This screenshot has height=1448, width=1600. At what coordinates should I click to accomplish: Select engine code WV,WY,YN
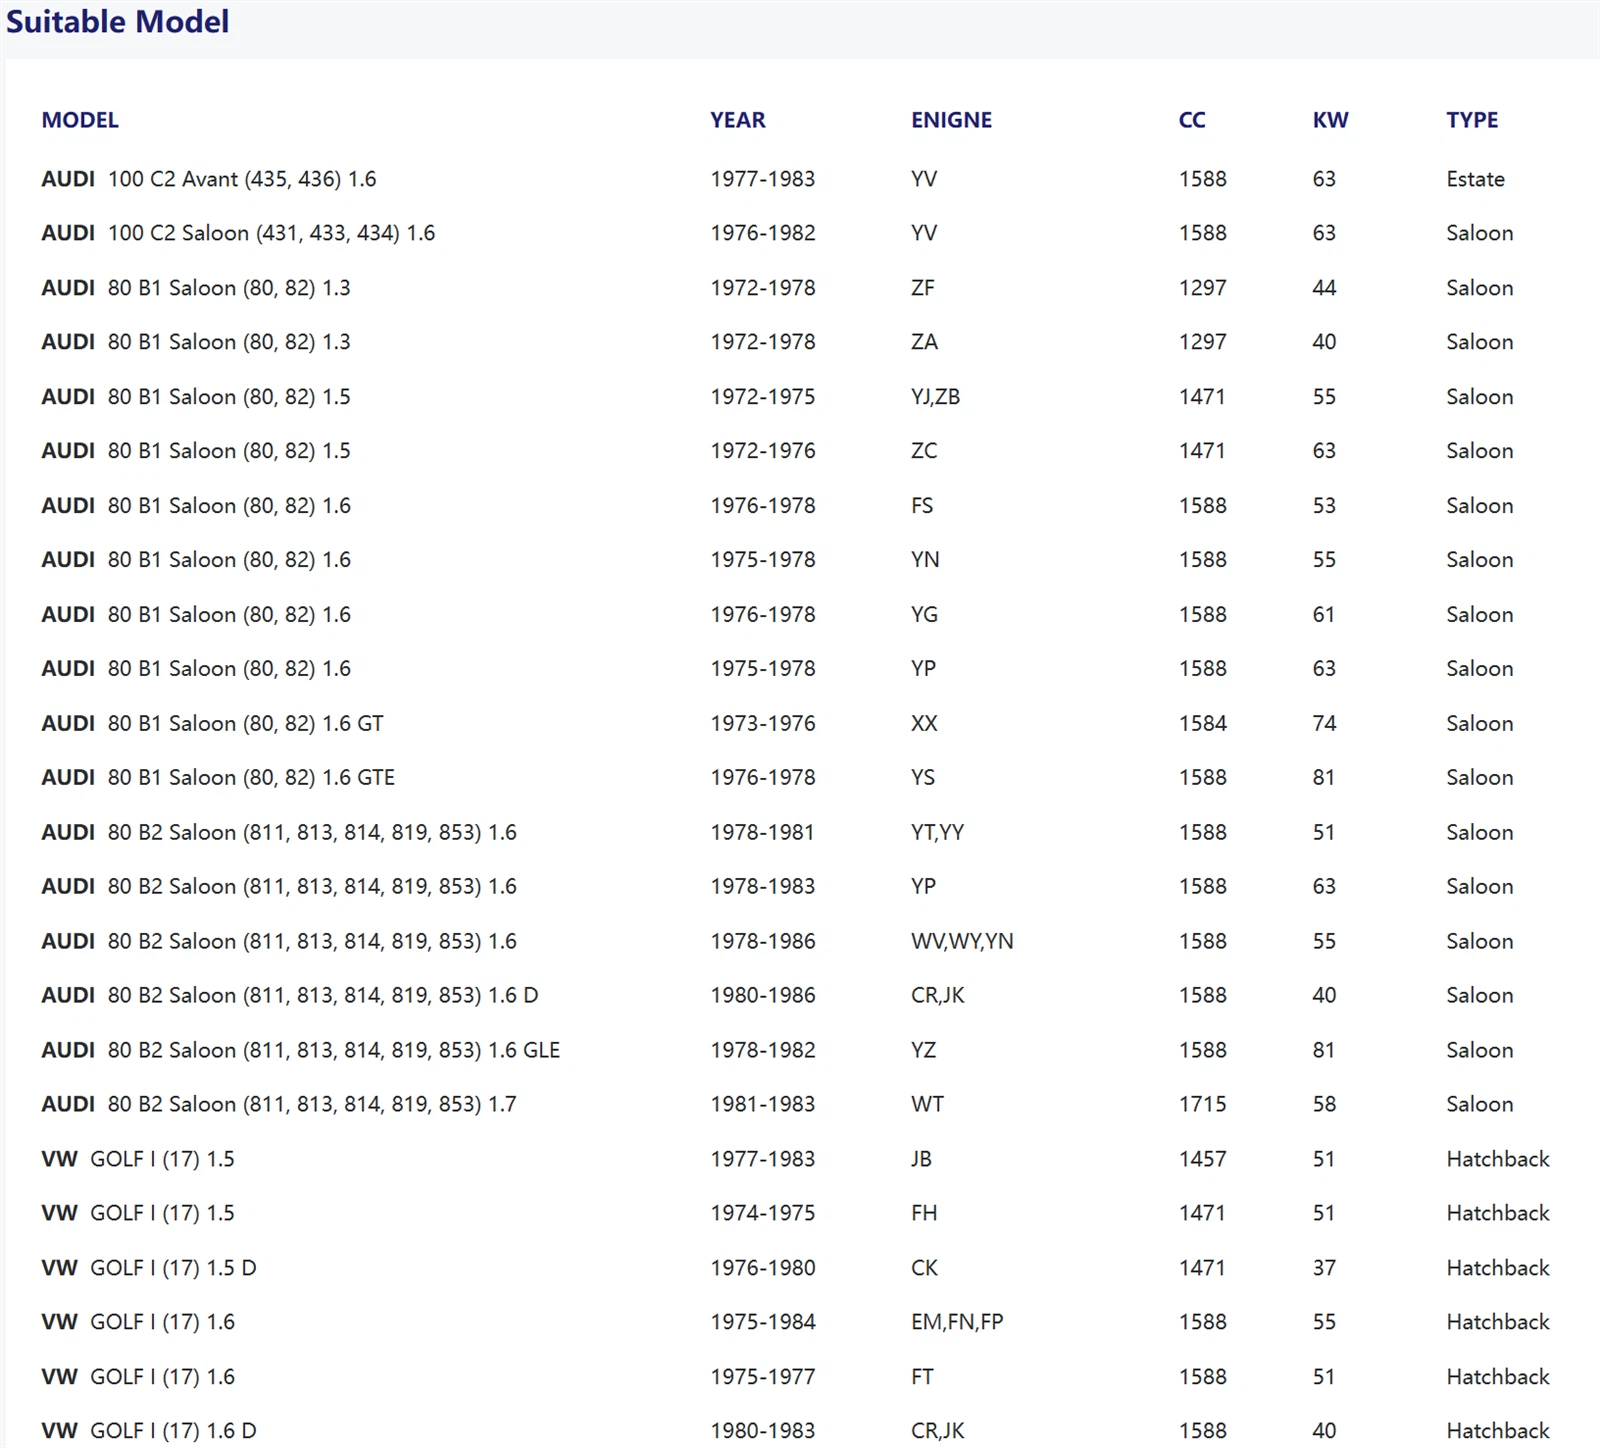pyautogui.click(x=962, y=941)
